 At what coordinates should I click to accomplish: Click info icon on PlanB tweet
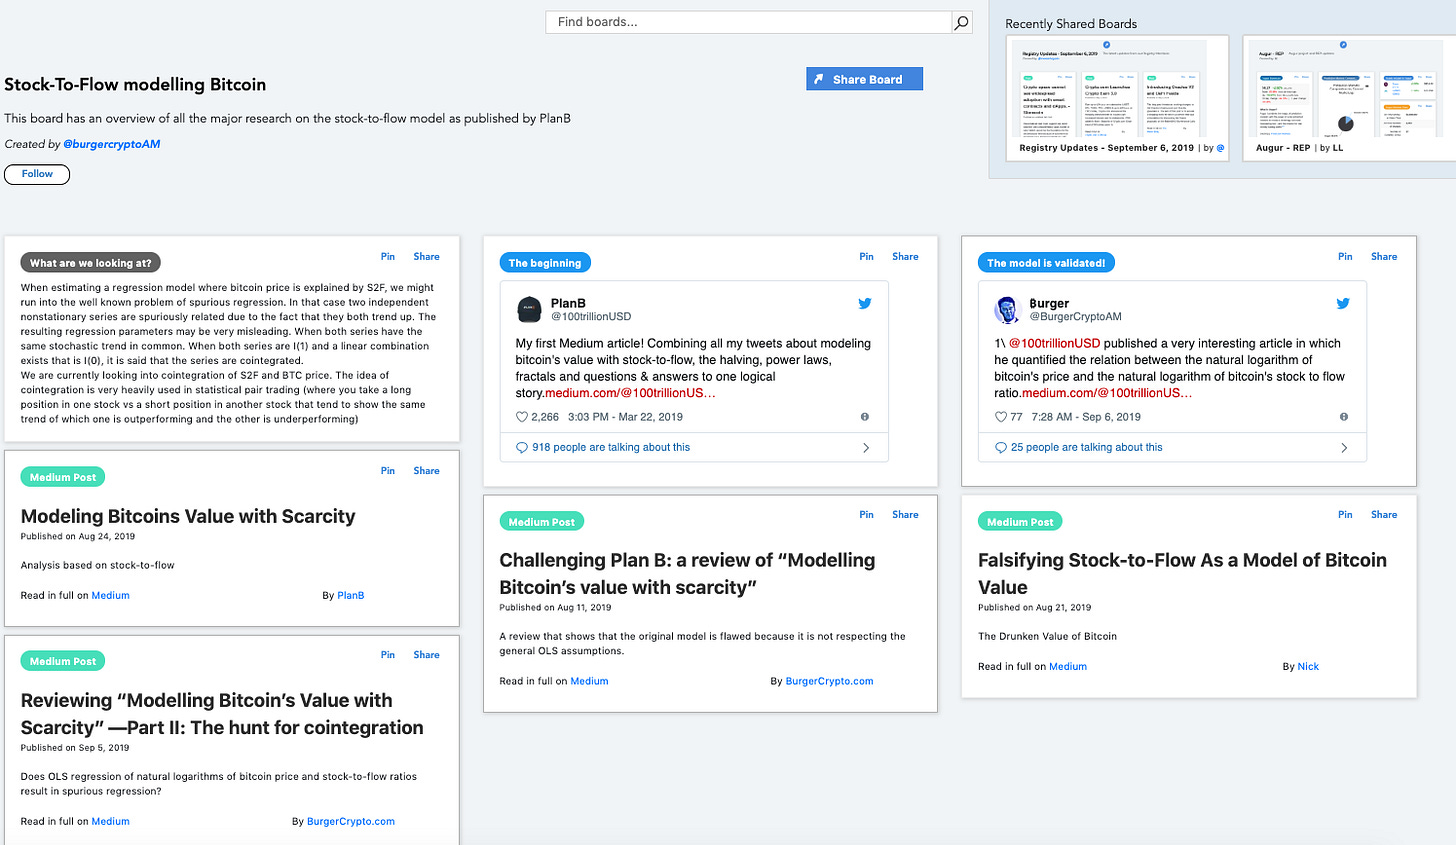tap(865, 417)
